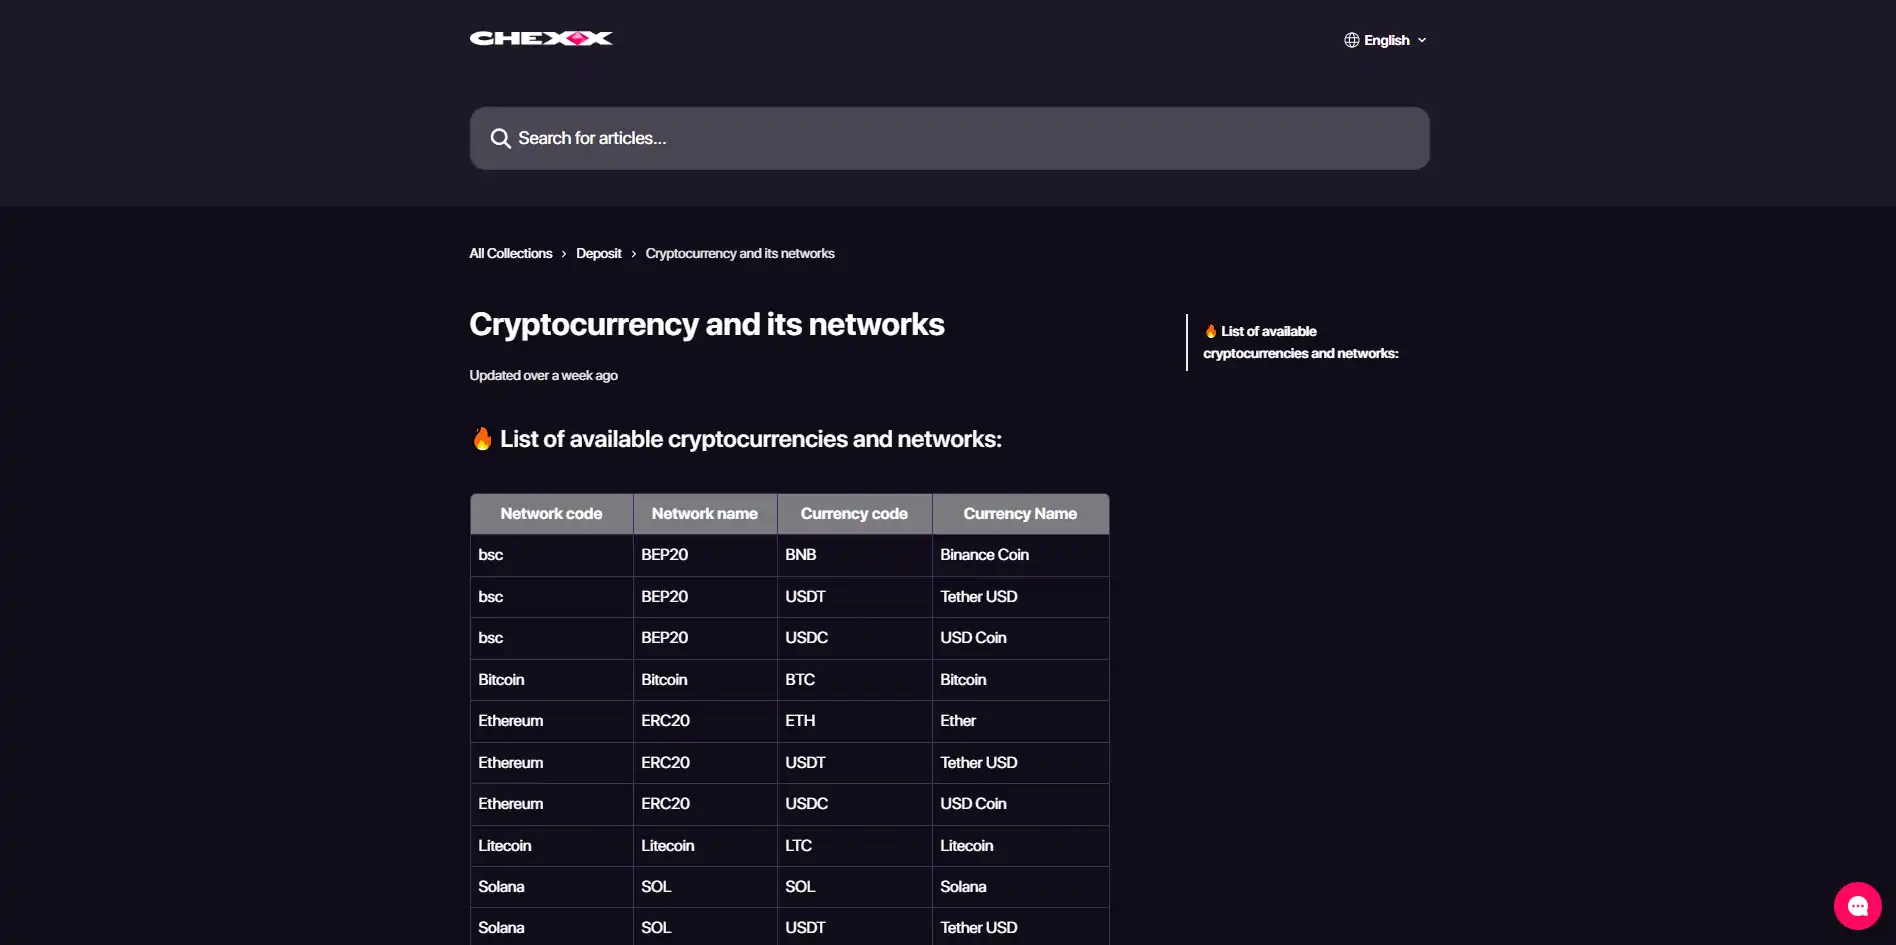
Task: Click the flame emoji beside the list heading
Action: click(482, 439)
